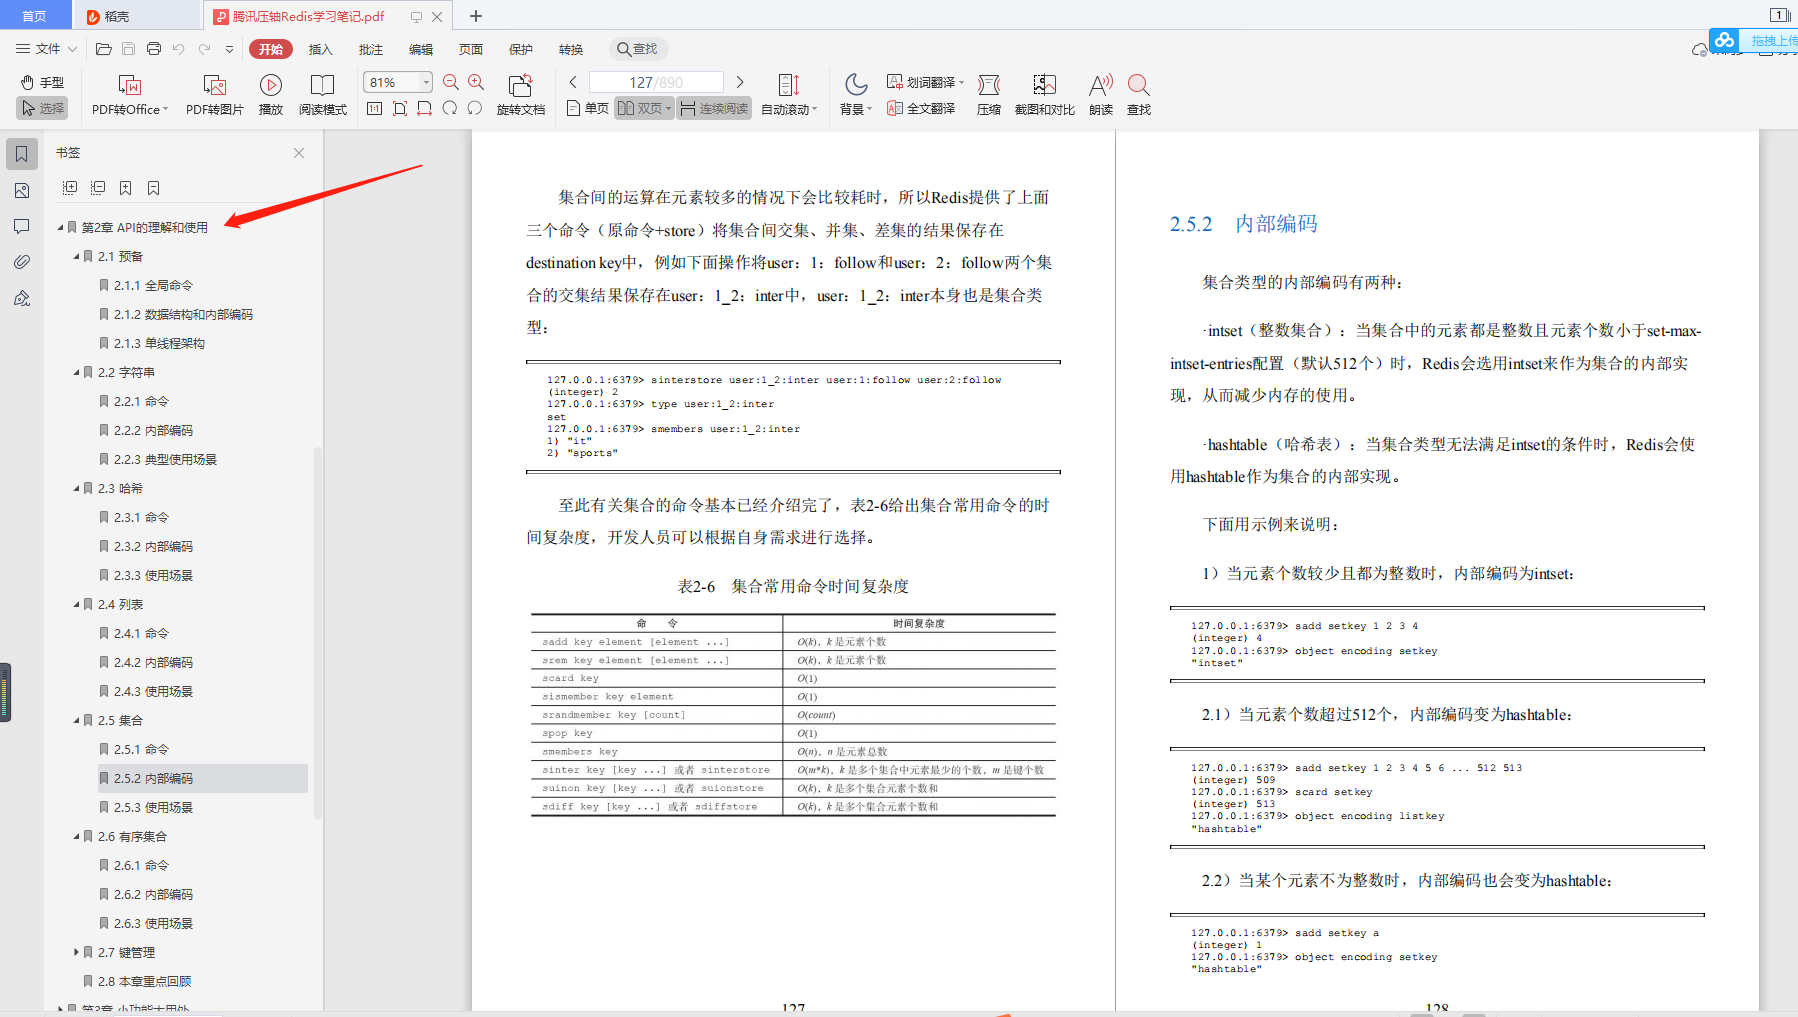The height and width of the screenshot is (1017, 1798).
Task: Fit page to window icon
Action: tap(399, 108)
